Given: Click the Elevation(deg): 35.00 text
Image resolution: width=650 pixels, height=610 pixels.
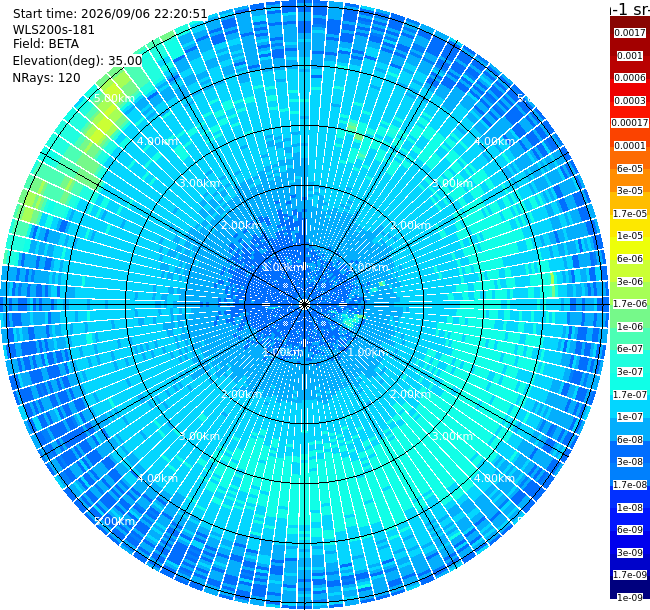Looking at the screenshot, I should click(x=78, y=61).
